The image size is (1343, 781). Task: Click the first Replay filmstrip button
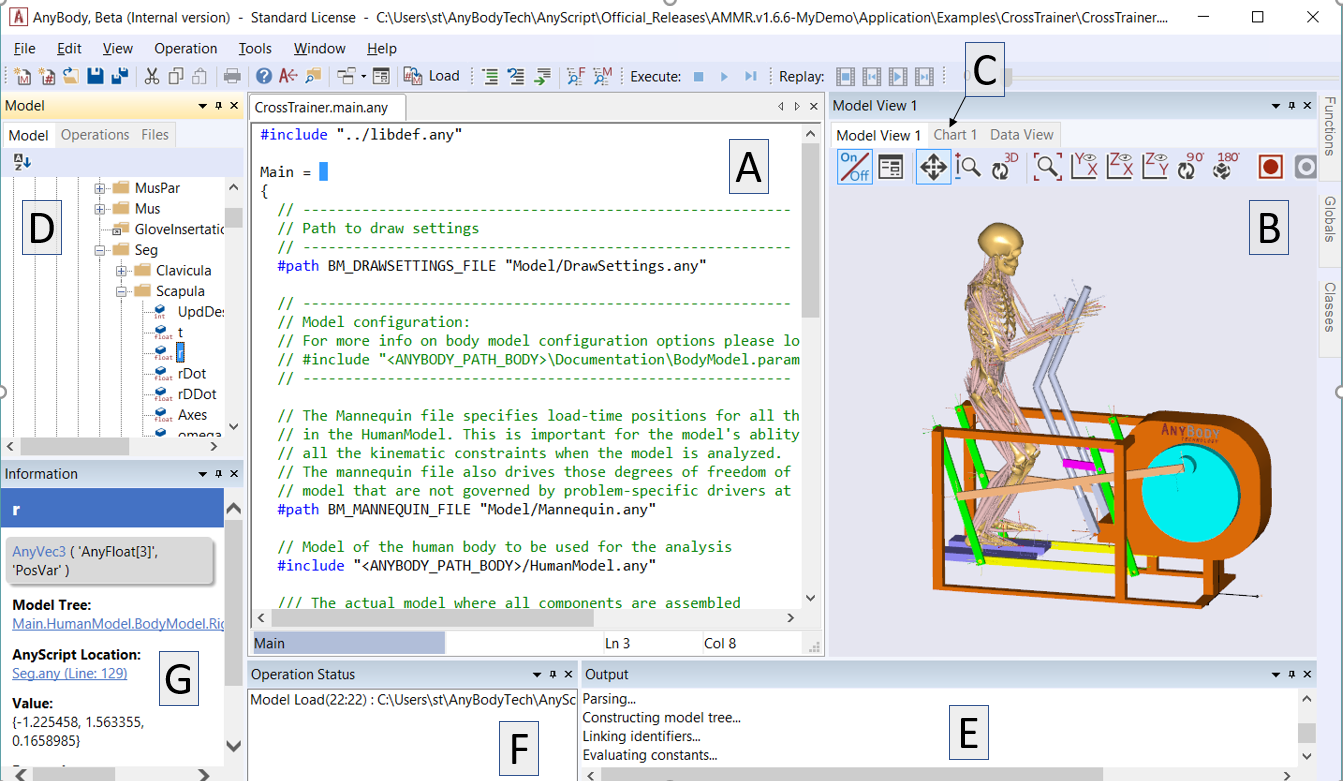[x=845, y=76]
